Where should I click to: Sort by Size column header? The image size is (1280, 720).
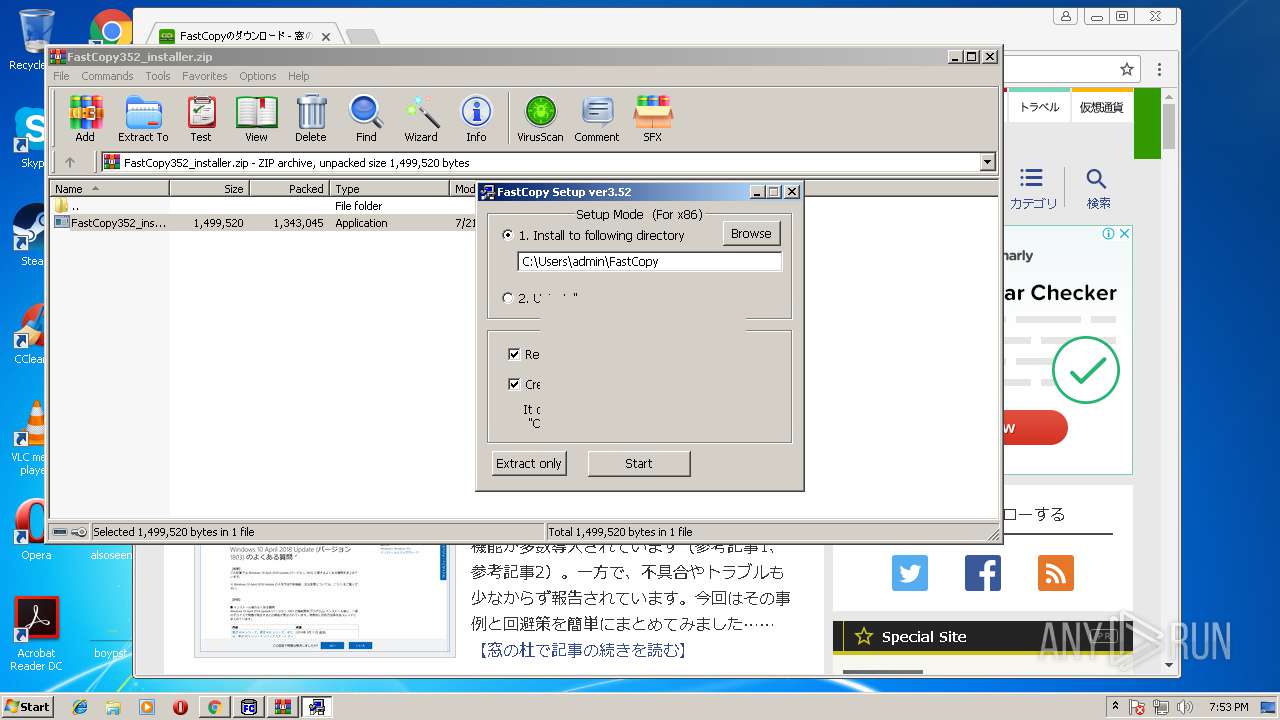click(209, 188)
